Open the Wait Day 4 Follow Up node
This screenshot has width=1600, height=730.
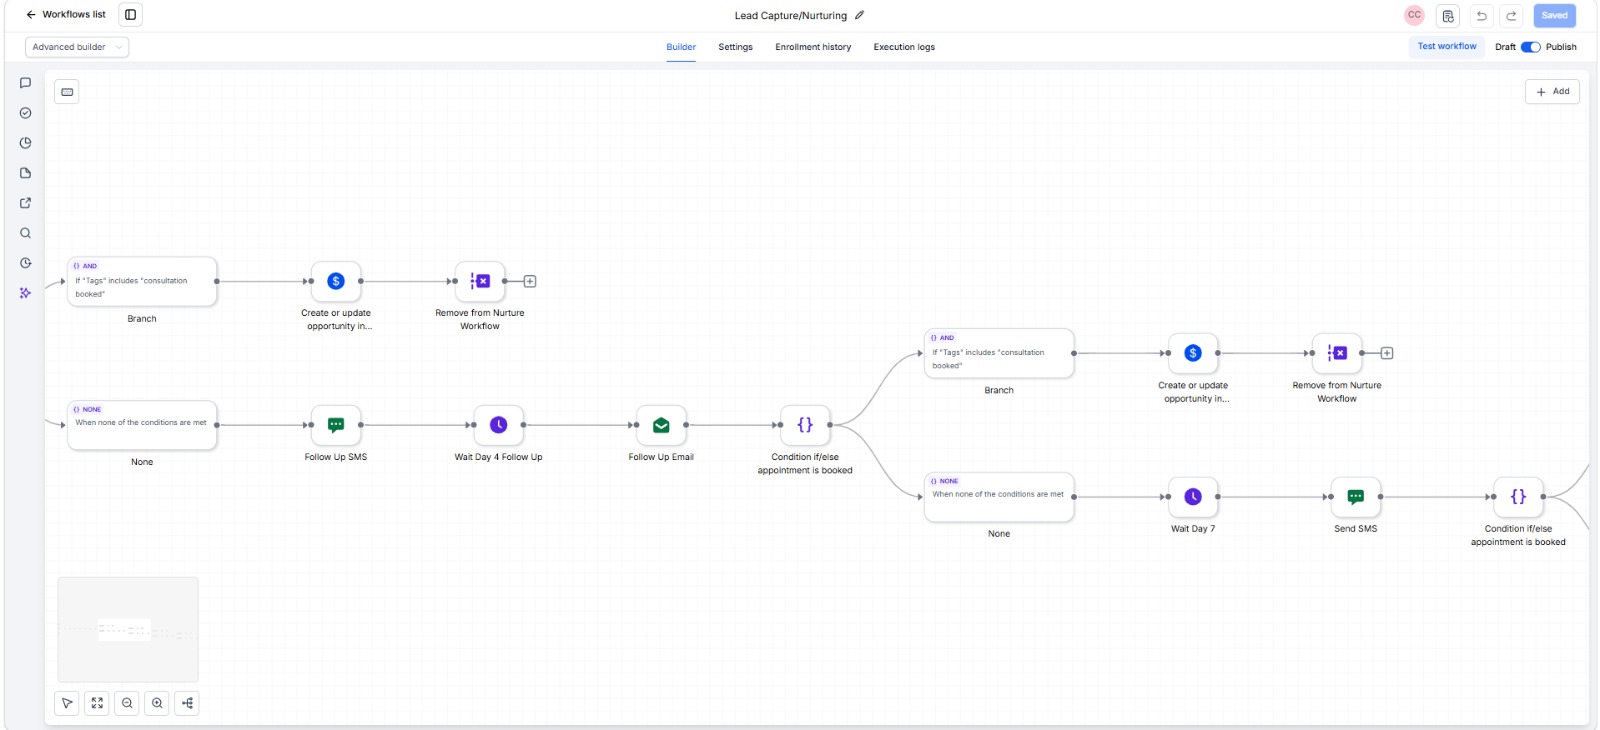click(498, 425)
